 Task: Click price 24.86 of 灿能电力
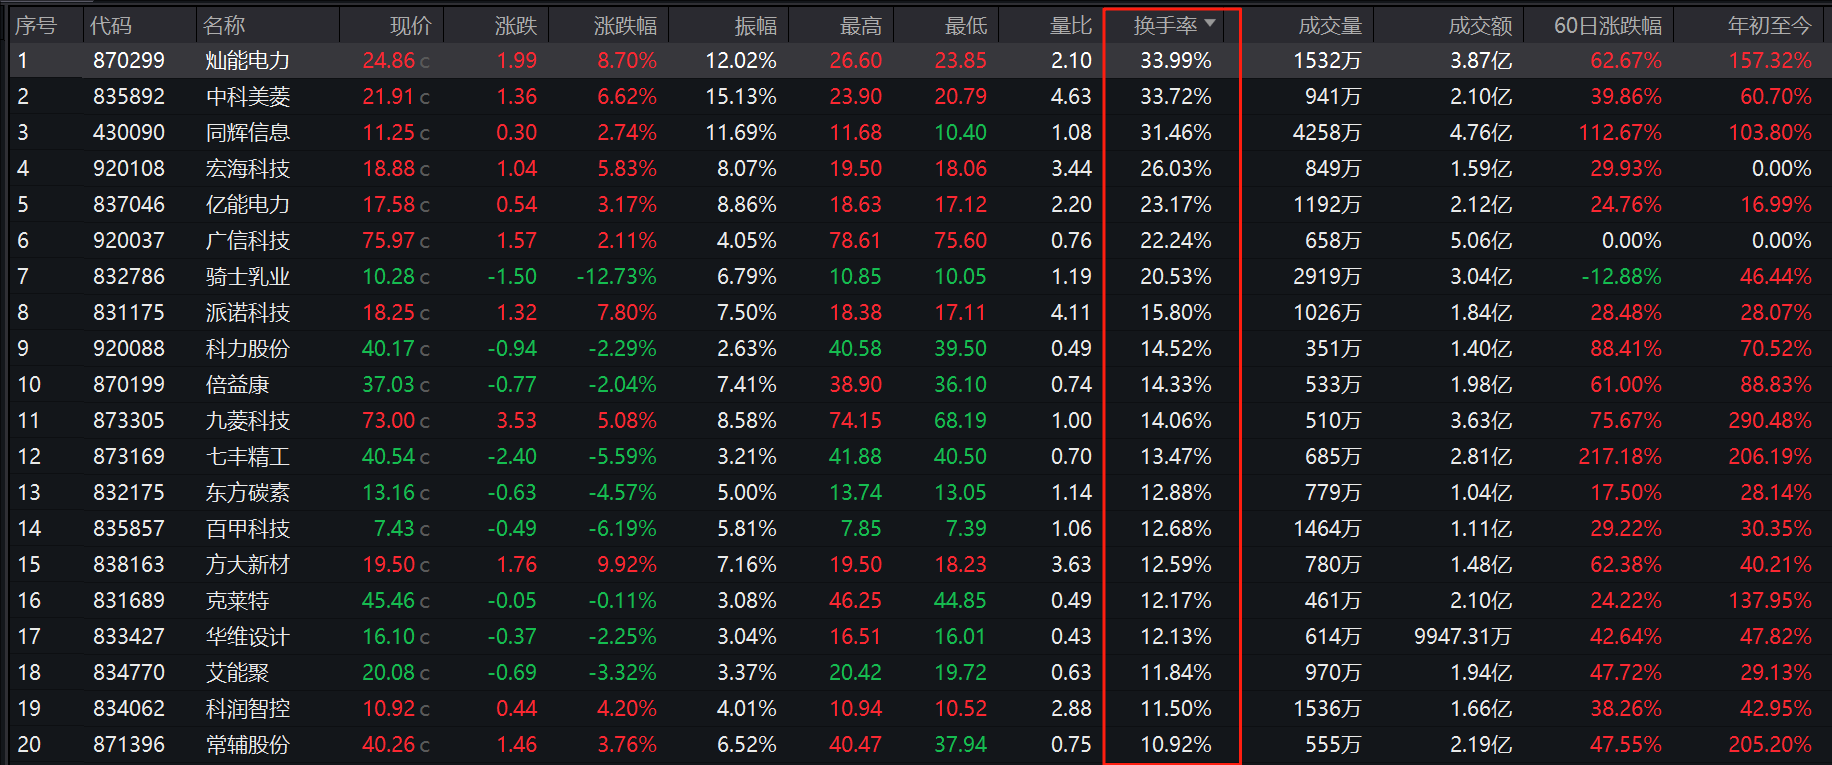point(389,60)
